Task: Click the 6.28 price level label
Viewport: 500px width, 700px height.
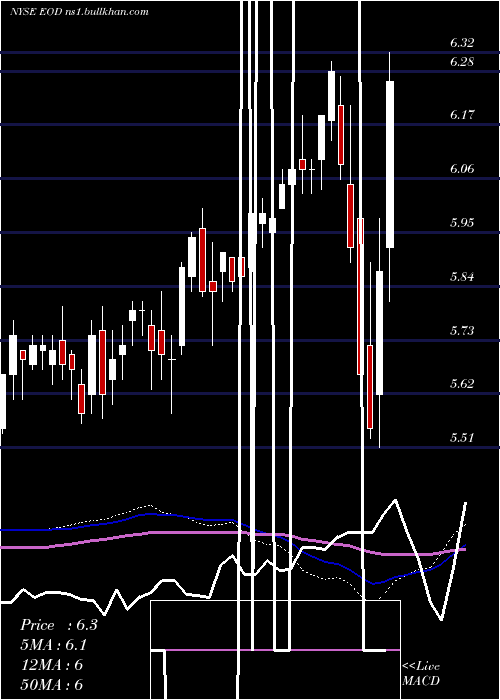Action: click(x=462, y=62)
